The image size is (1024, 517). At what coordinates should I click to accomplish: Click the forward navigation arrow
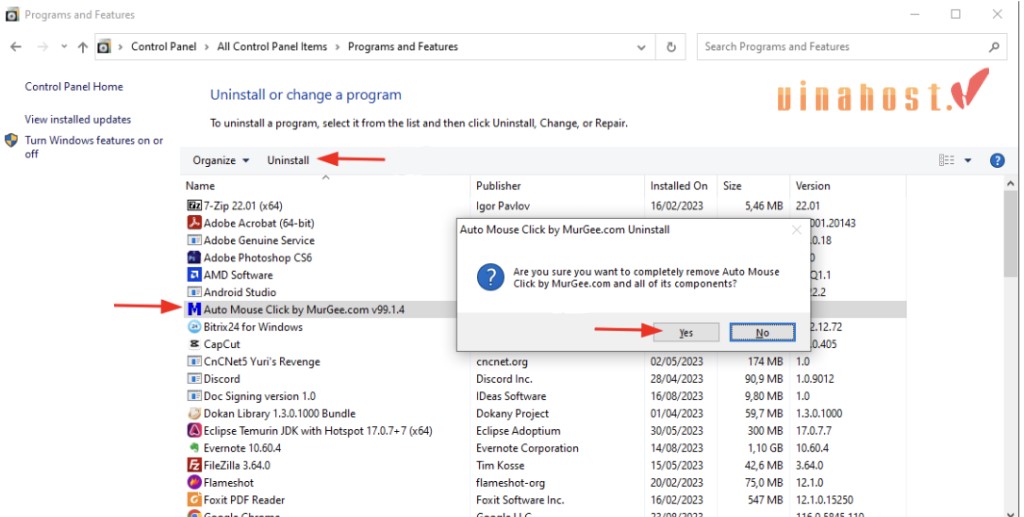click(x=42, y=47)
